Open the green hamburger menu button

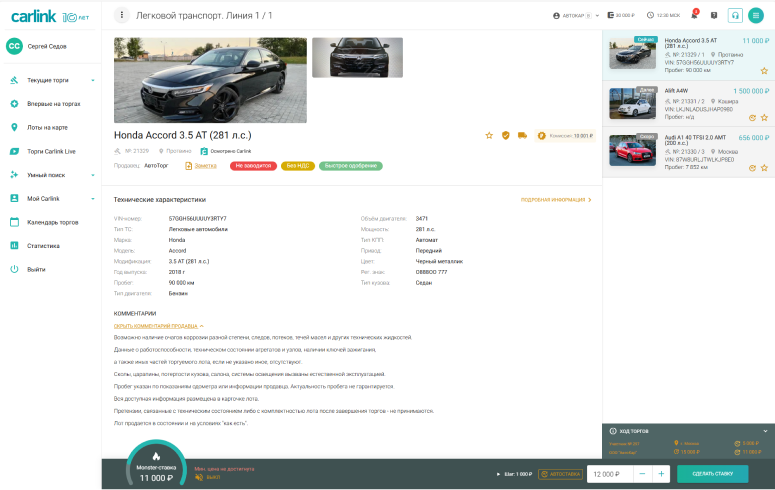point(755,15)
